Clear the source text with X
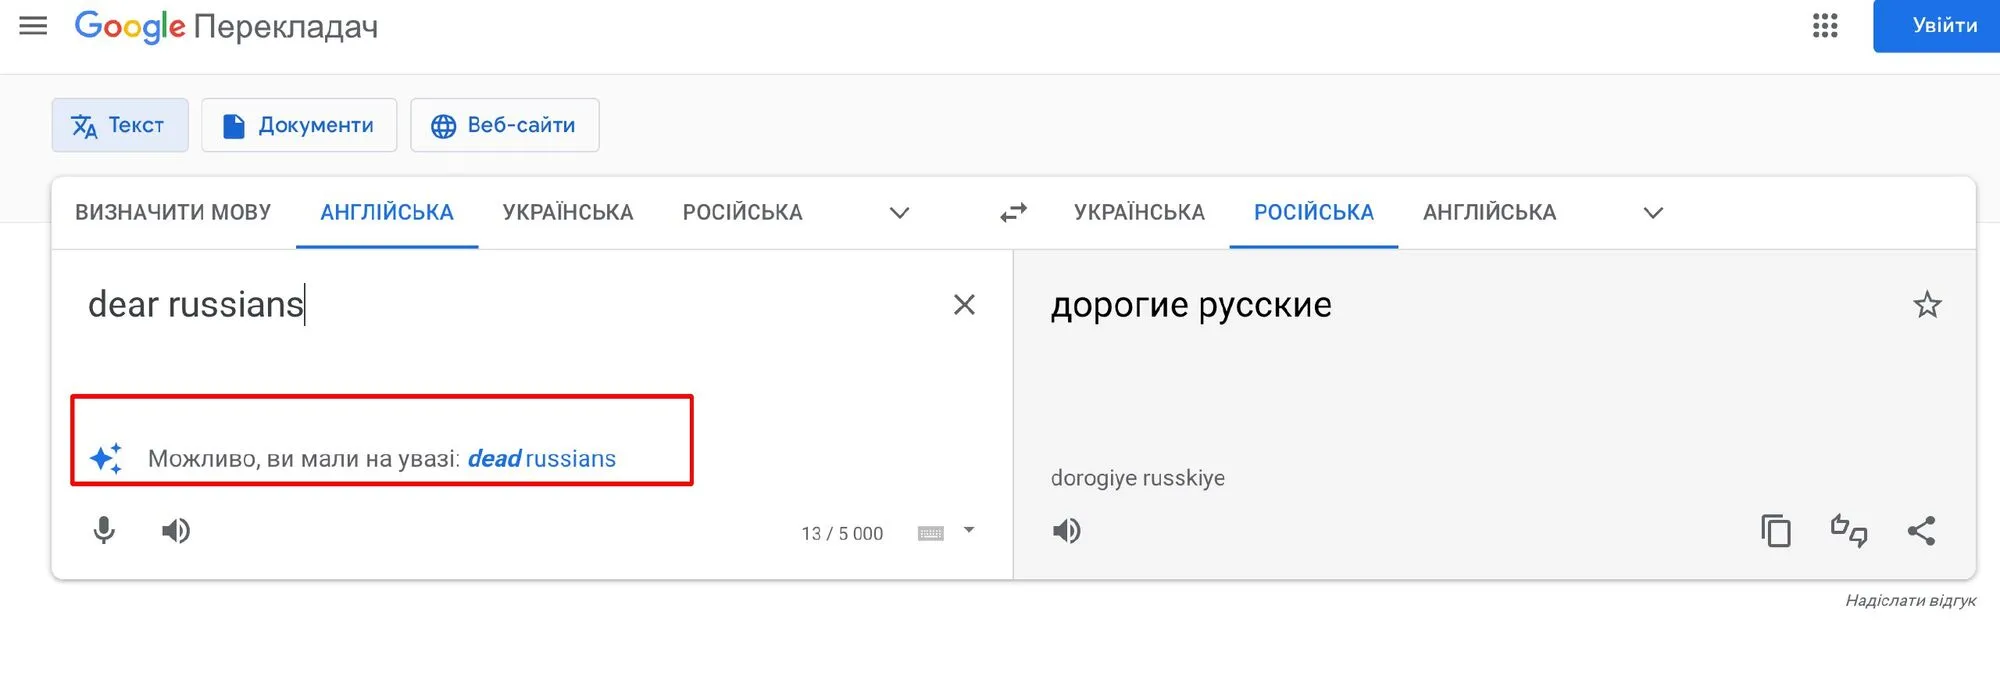Image resolution: width=2000 pixels, height=677 pixels. [964, 305]
